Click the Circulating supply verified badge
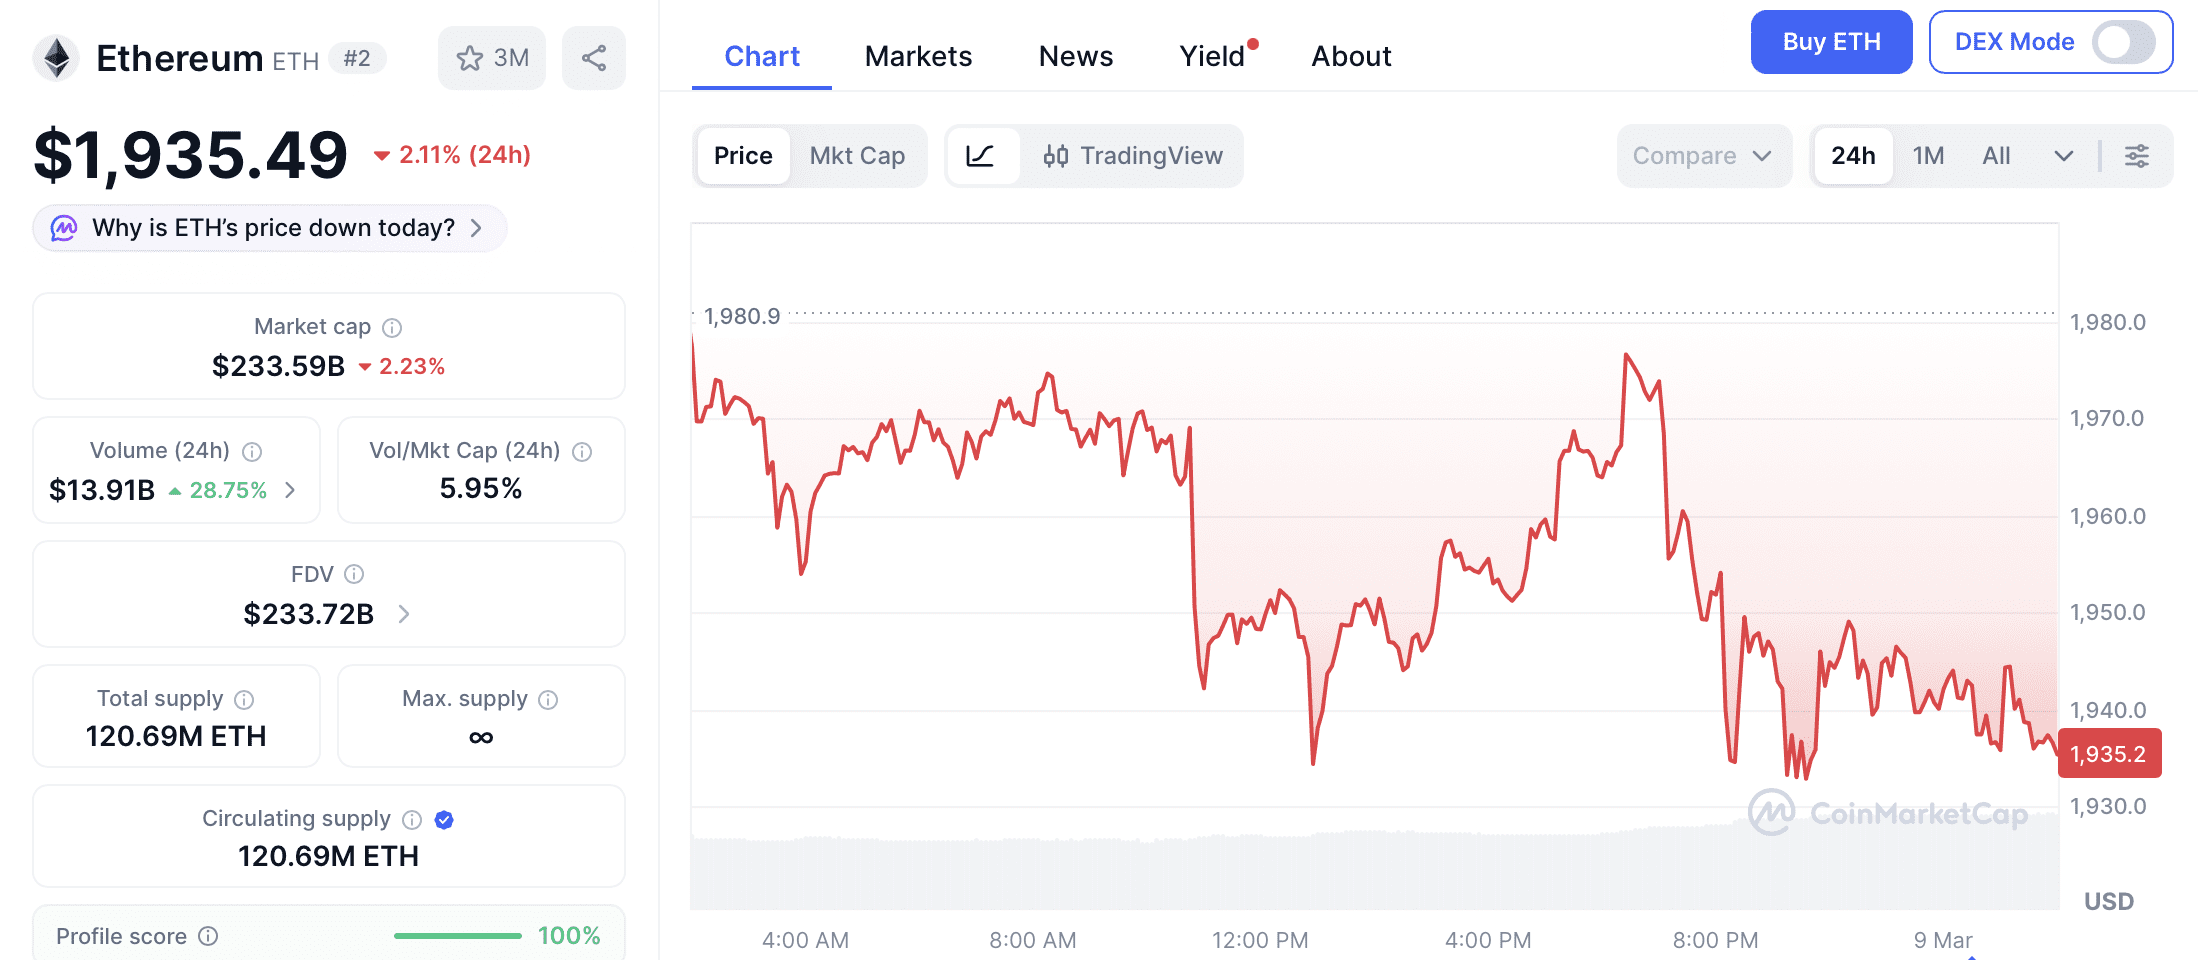The height and width of the screenshot is (960, 2198). click(444, 820)
